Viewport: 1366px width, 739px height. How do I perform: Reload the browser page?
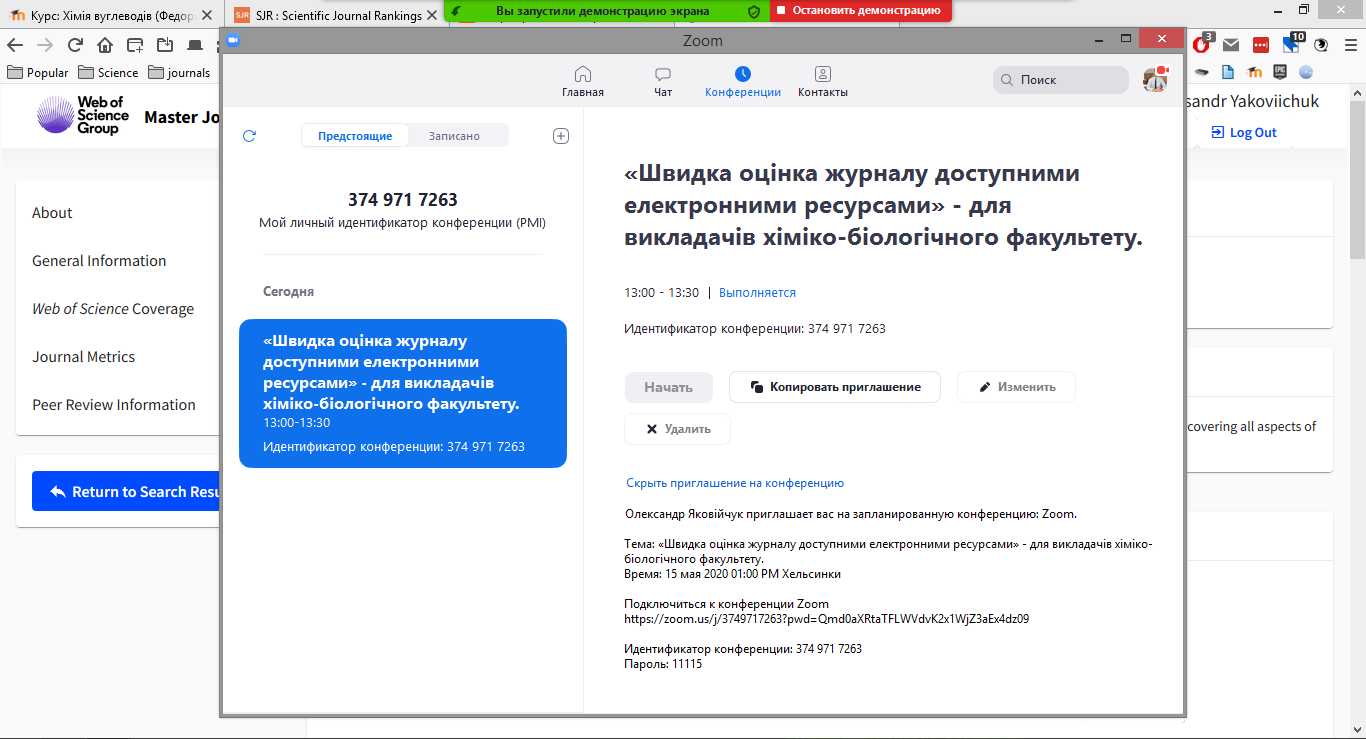coord(75,45)
